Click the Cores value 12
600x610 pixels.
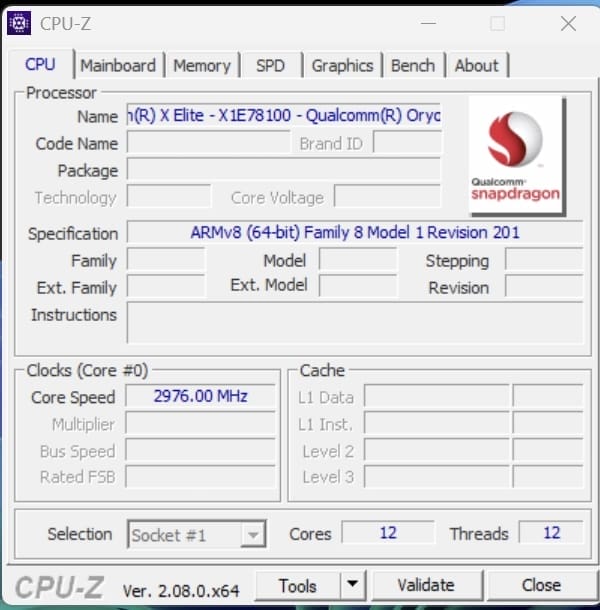click(x=388, y=533)
